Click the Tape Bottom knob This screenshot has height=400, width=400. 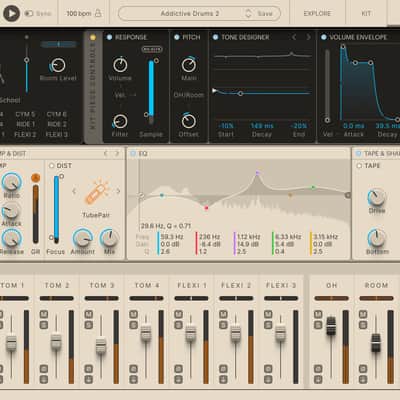[376, 238]
